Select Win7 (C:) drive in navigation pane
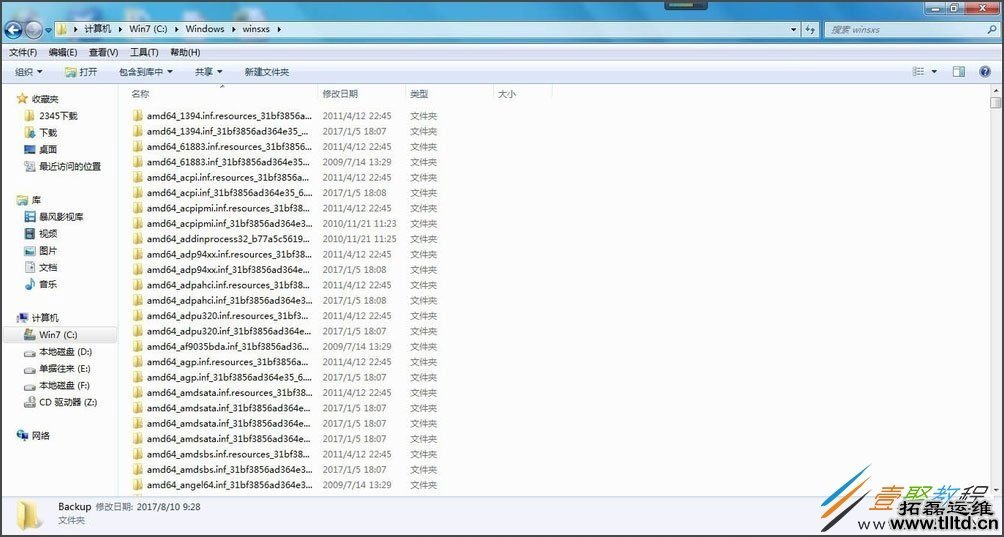Viewport: 1004px width, 537px height. point(58,335)
